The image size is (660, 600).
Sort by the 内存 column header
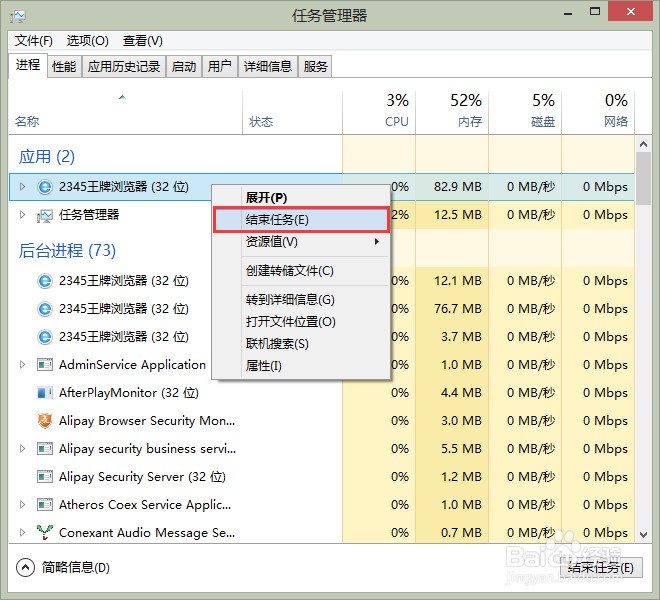(x=452, y=113)
